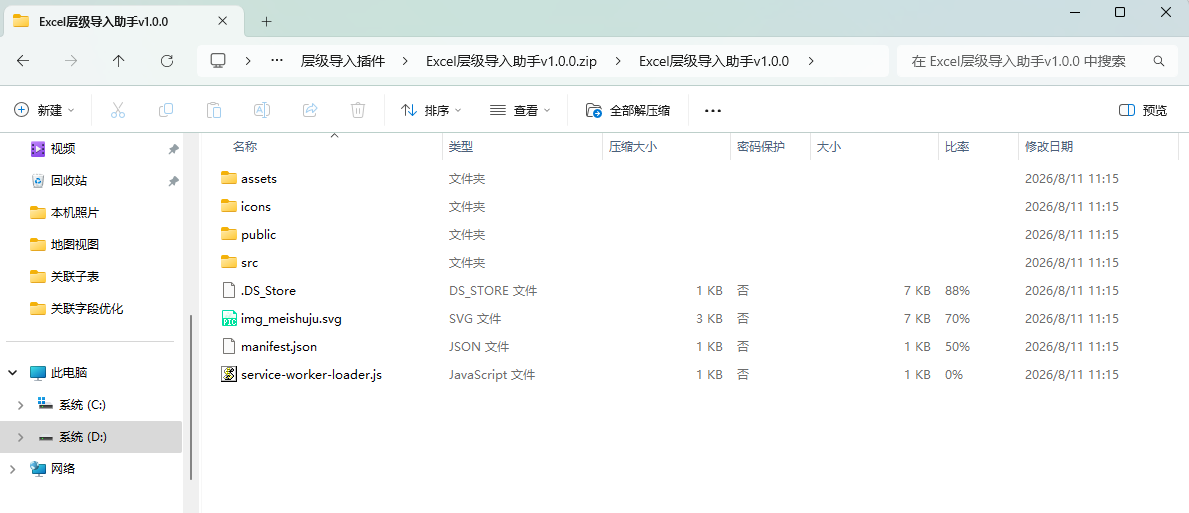The image size is (1189, 513).
Task: Select the public folder icon
Action: (229, 234)
